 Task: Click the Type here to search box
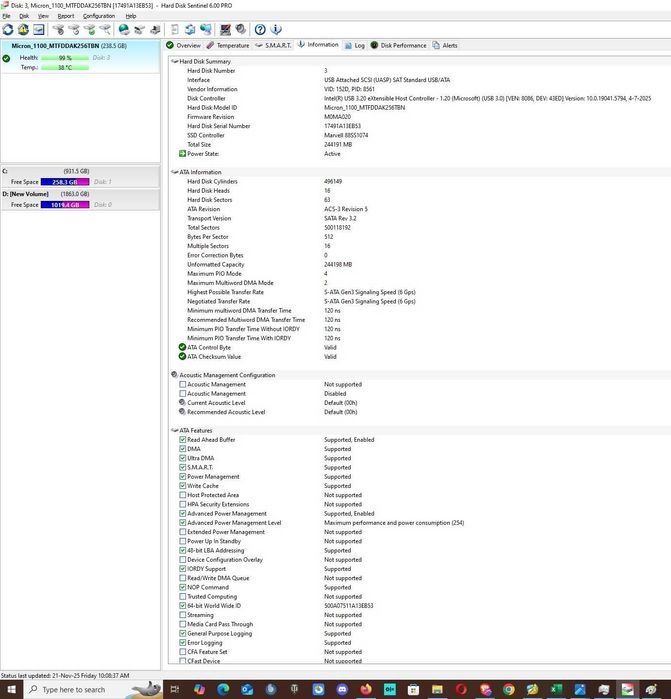tap(93, 690)
